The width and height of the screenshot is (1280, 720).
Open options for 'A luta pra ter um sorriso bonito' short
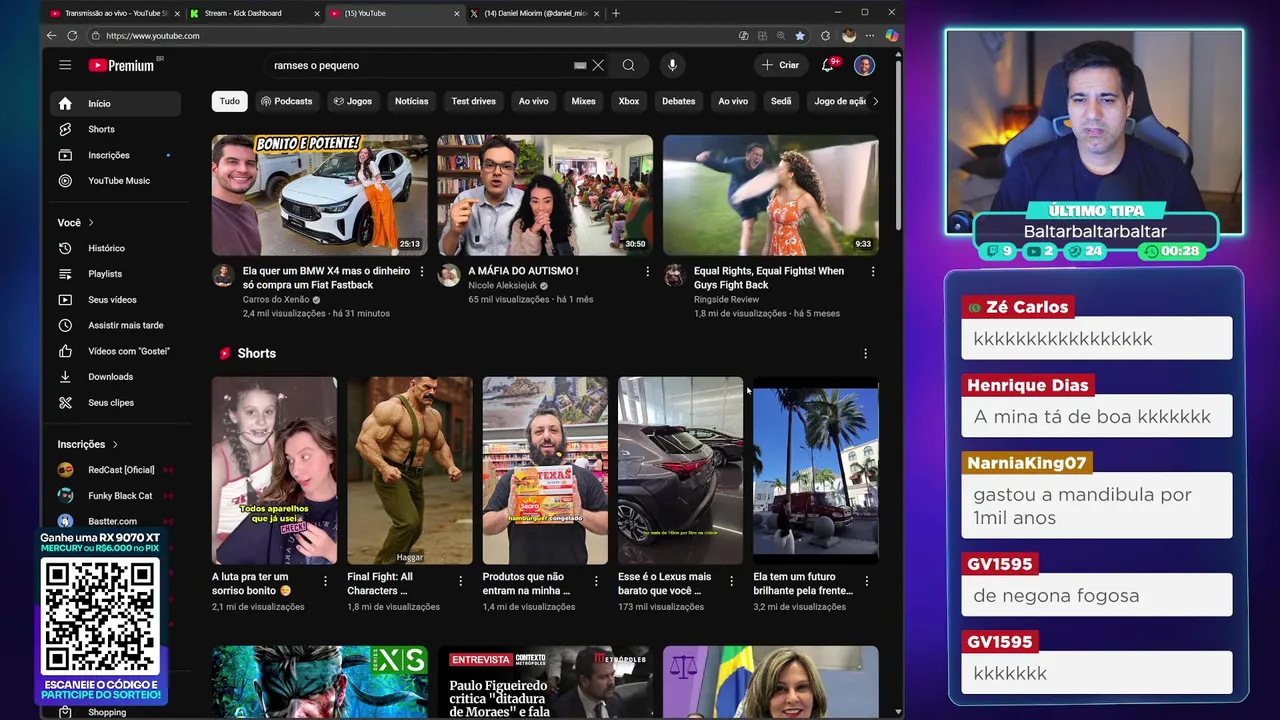[x=325, y=581]
